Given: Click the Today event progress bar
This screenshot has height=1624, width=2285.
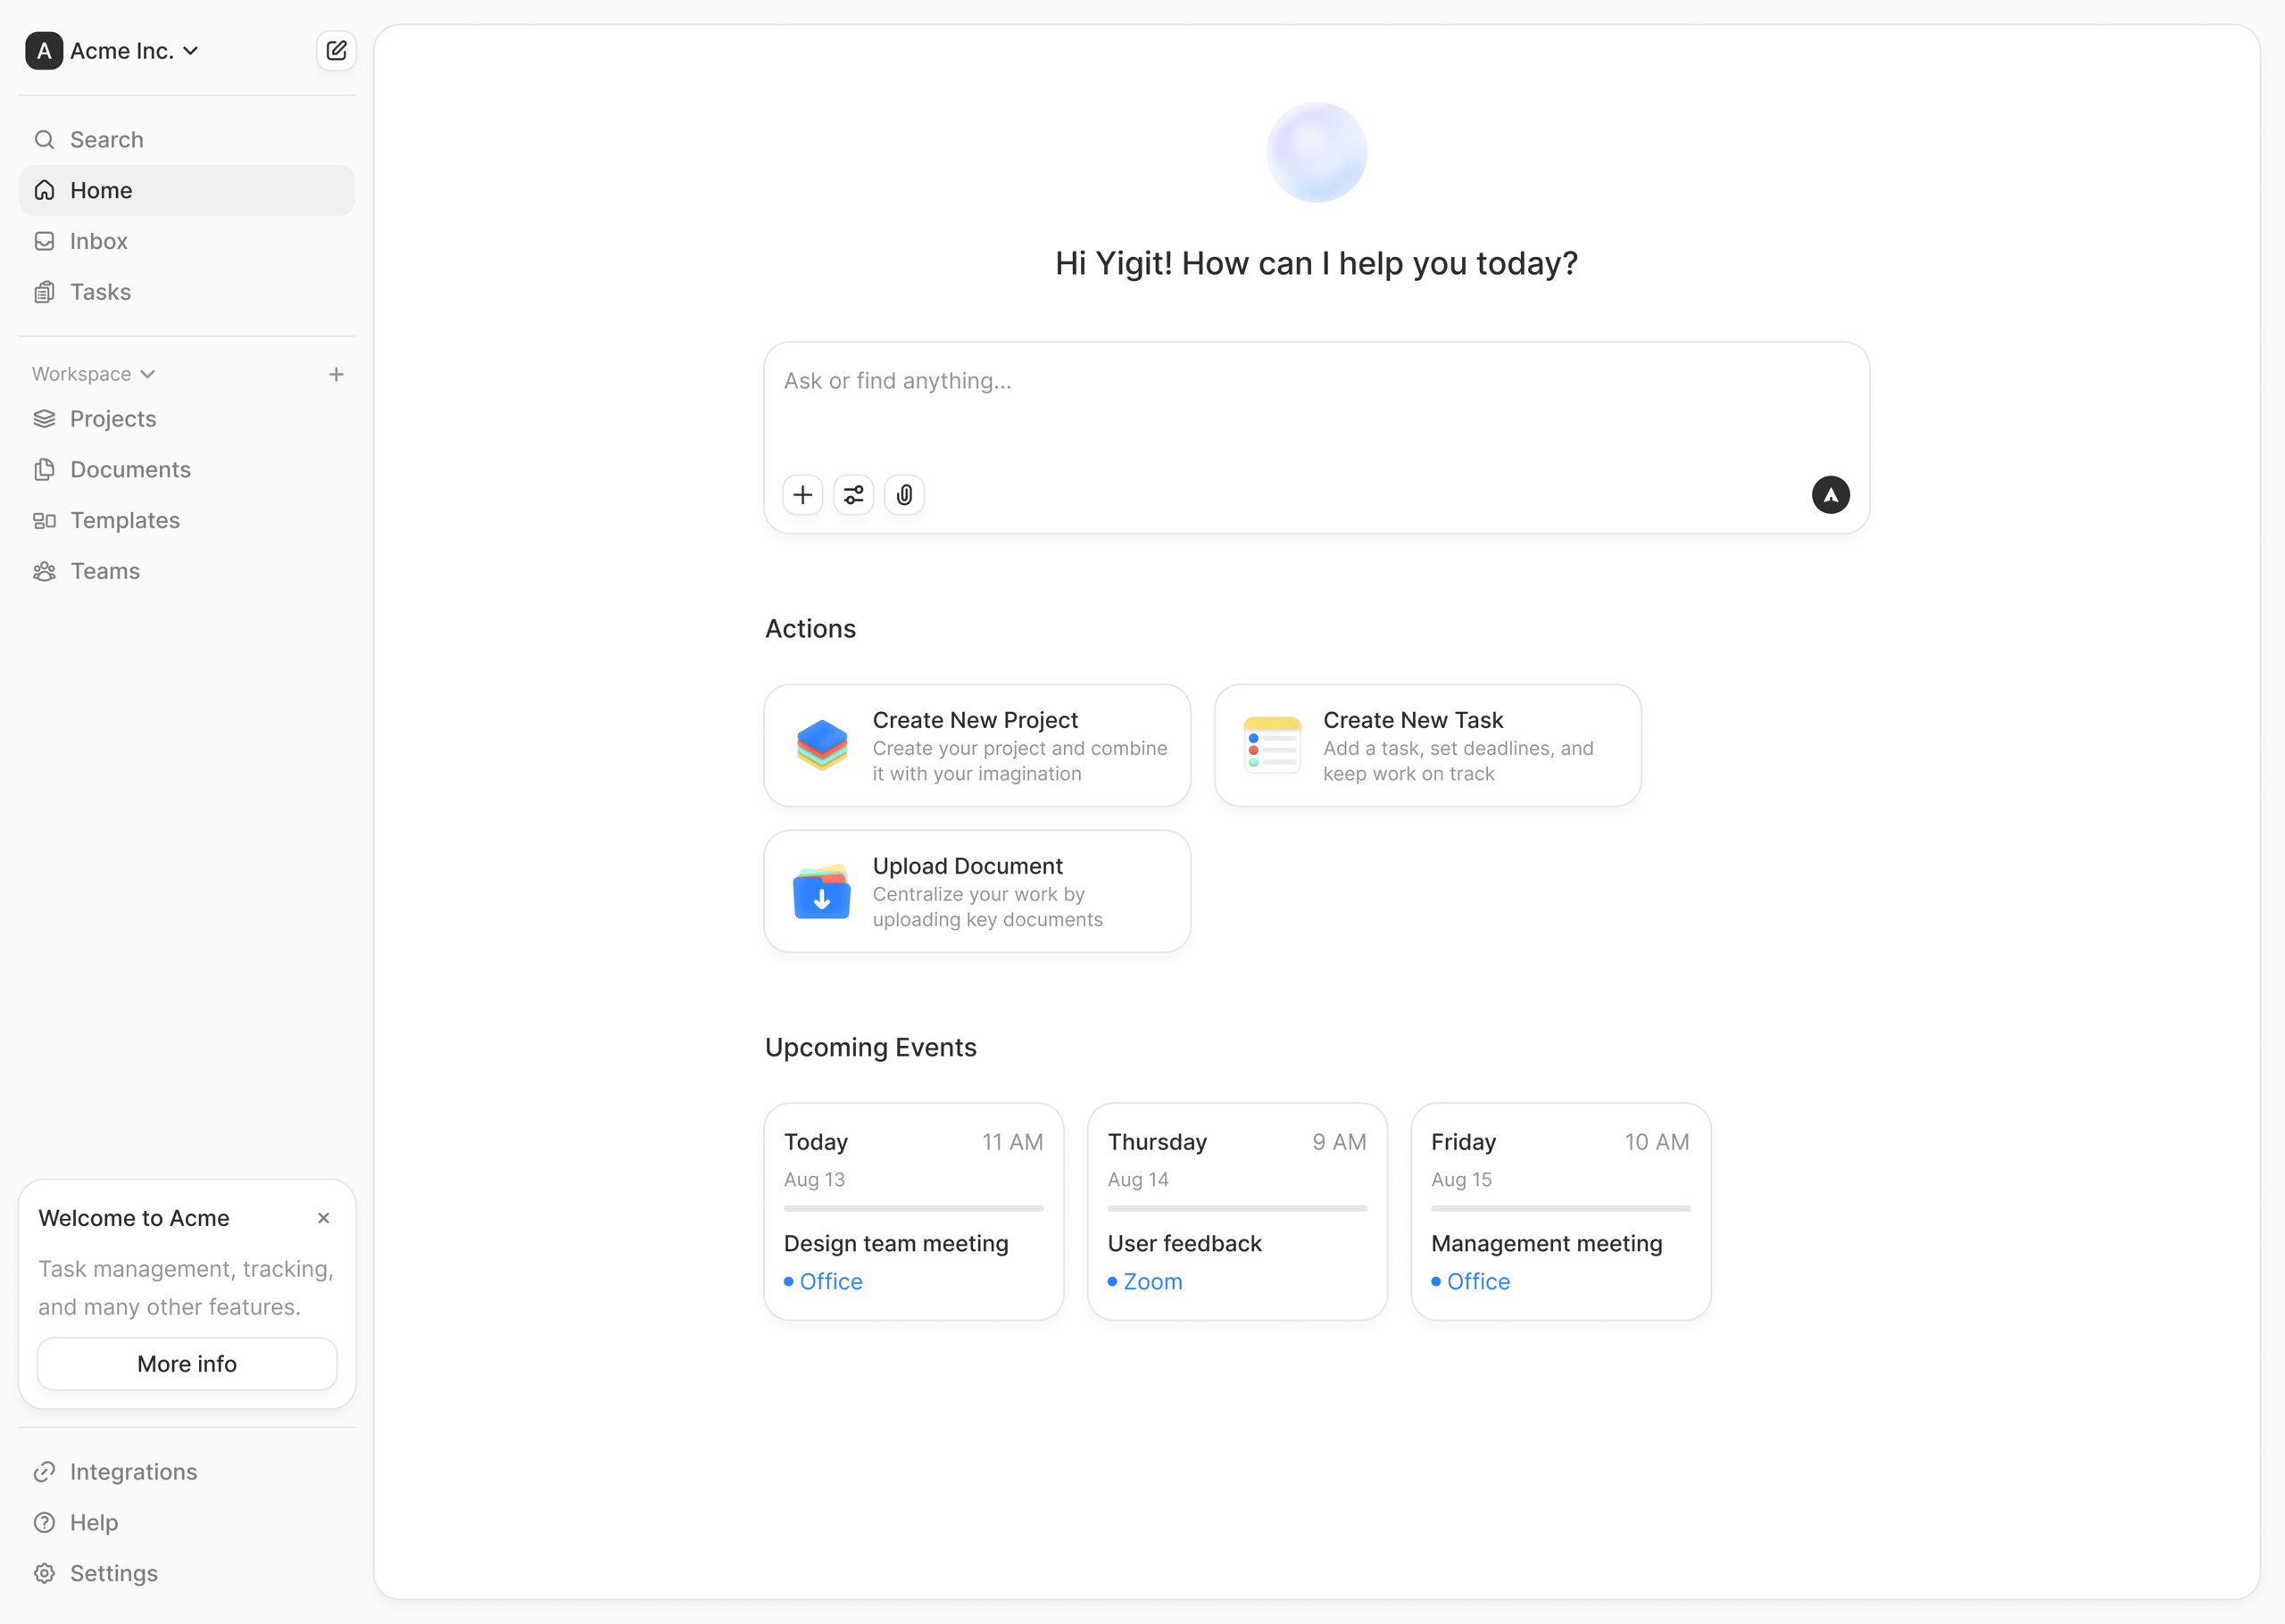Looking at the screenshot, I should click(x=913, y=1208).
